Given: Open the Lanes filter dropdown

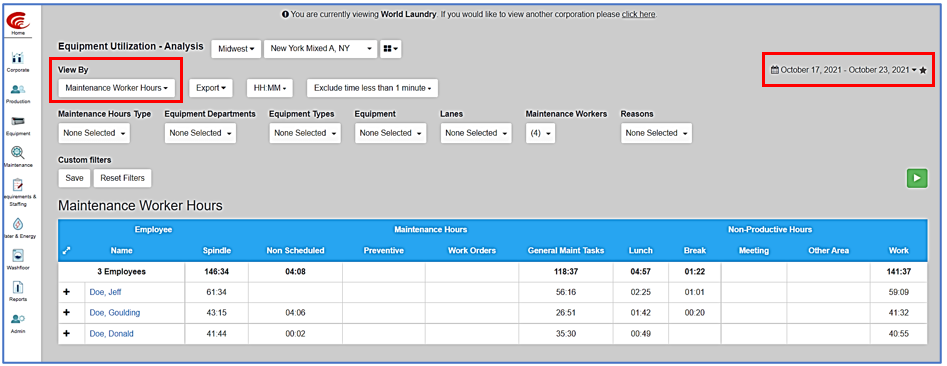Looking at the screenshot, I should coord(476,133).
